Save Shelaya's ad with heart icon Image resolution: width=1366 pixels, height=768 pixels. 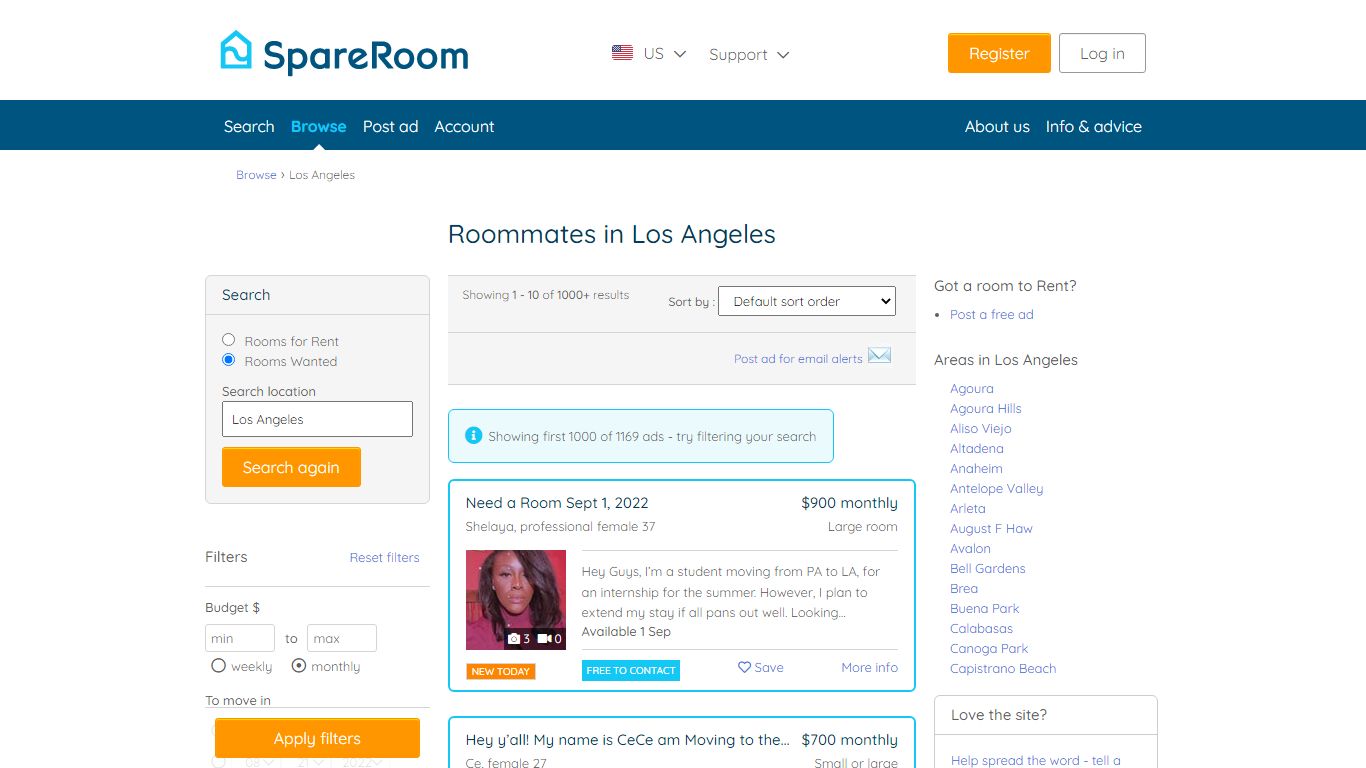761,667
